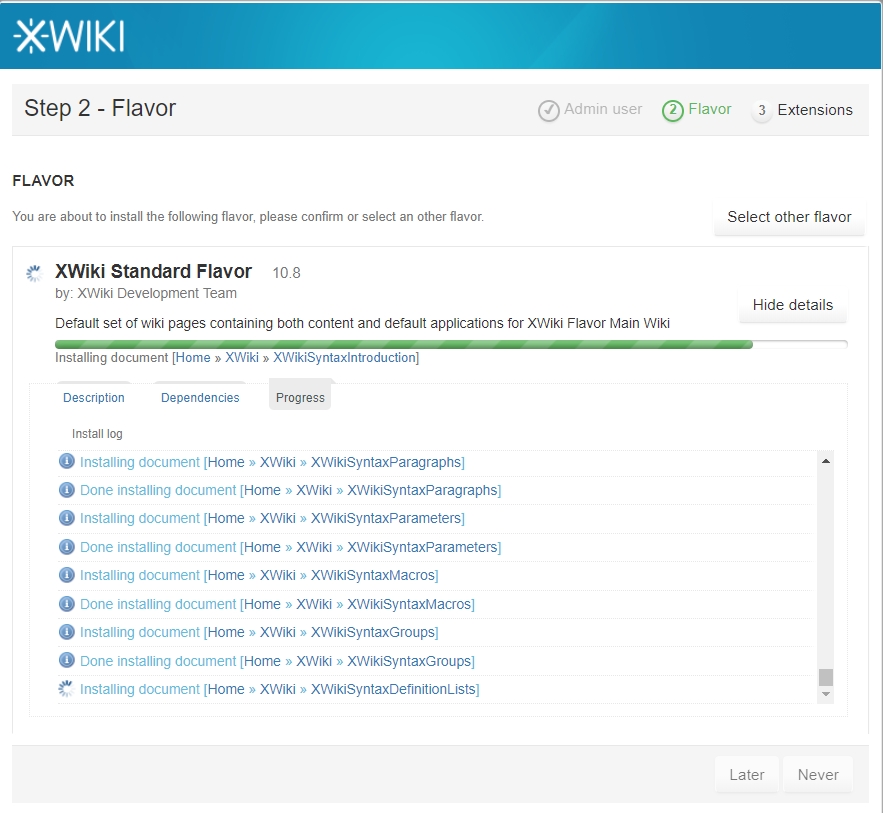Open XWikiSyntaxIntroduction link under progress bar
The width and height of the screenshot is (883, 813).
pos(344,358)
